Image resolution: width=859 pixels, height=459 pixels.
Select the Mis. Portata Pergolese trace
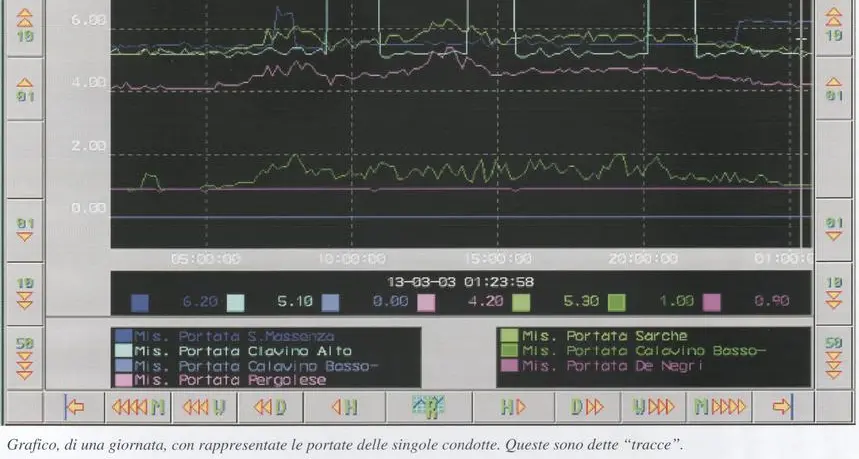click(x=221, y=380)
